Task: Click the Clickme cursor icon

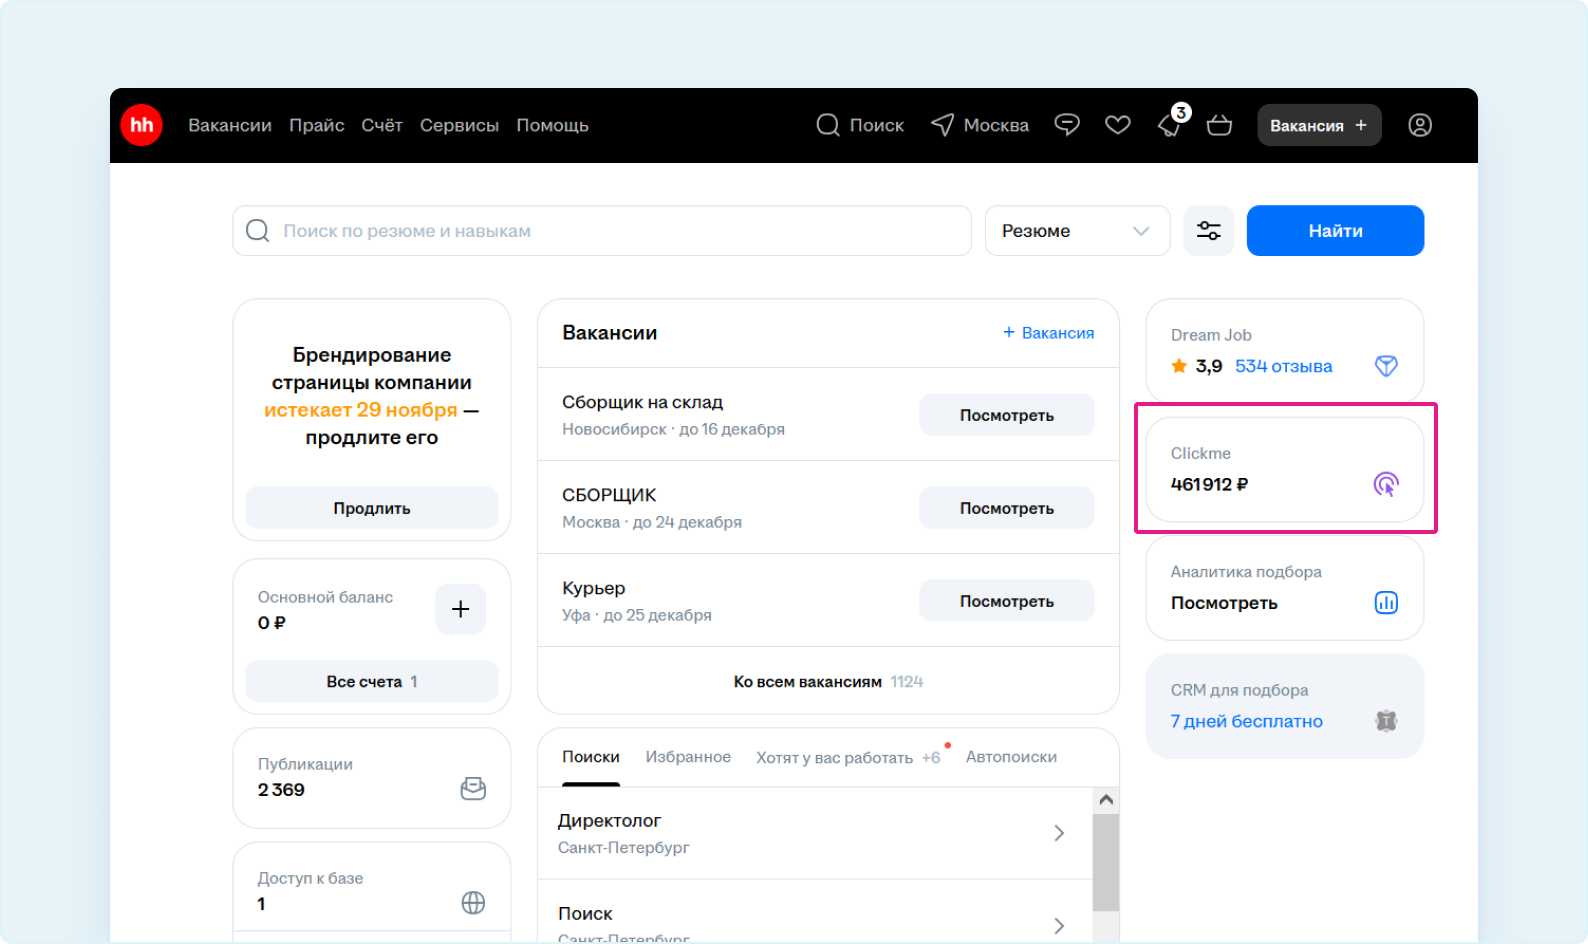Action: (1385, 485)
